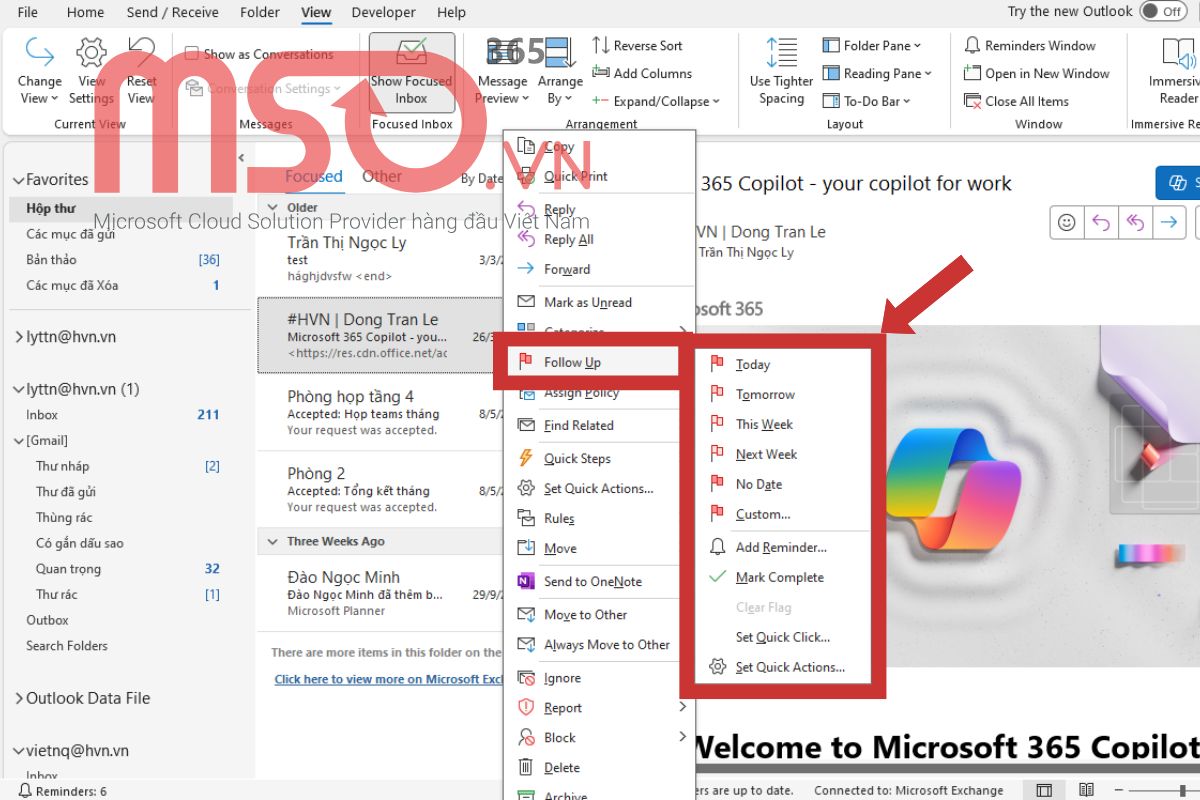Click Reminders: 6 in status bar

point(62,791)
